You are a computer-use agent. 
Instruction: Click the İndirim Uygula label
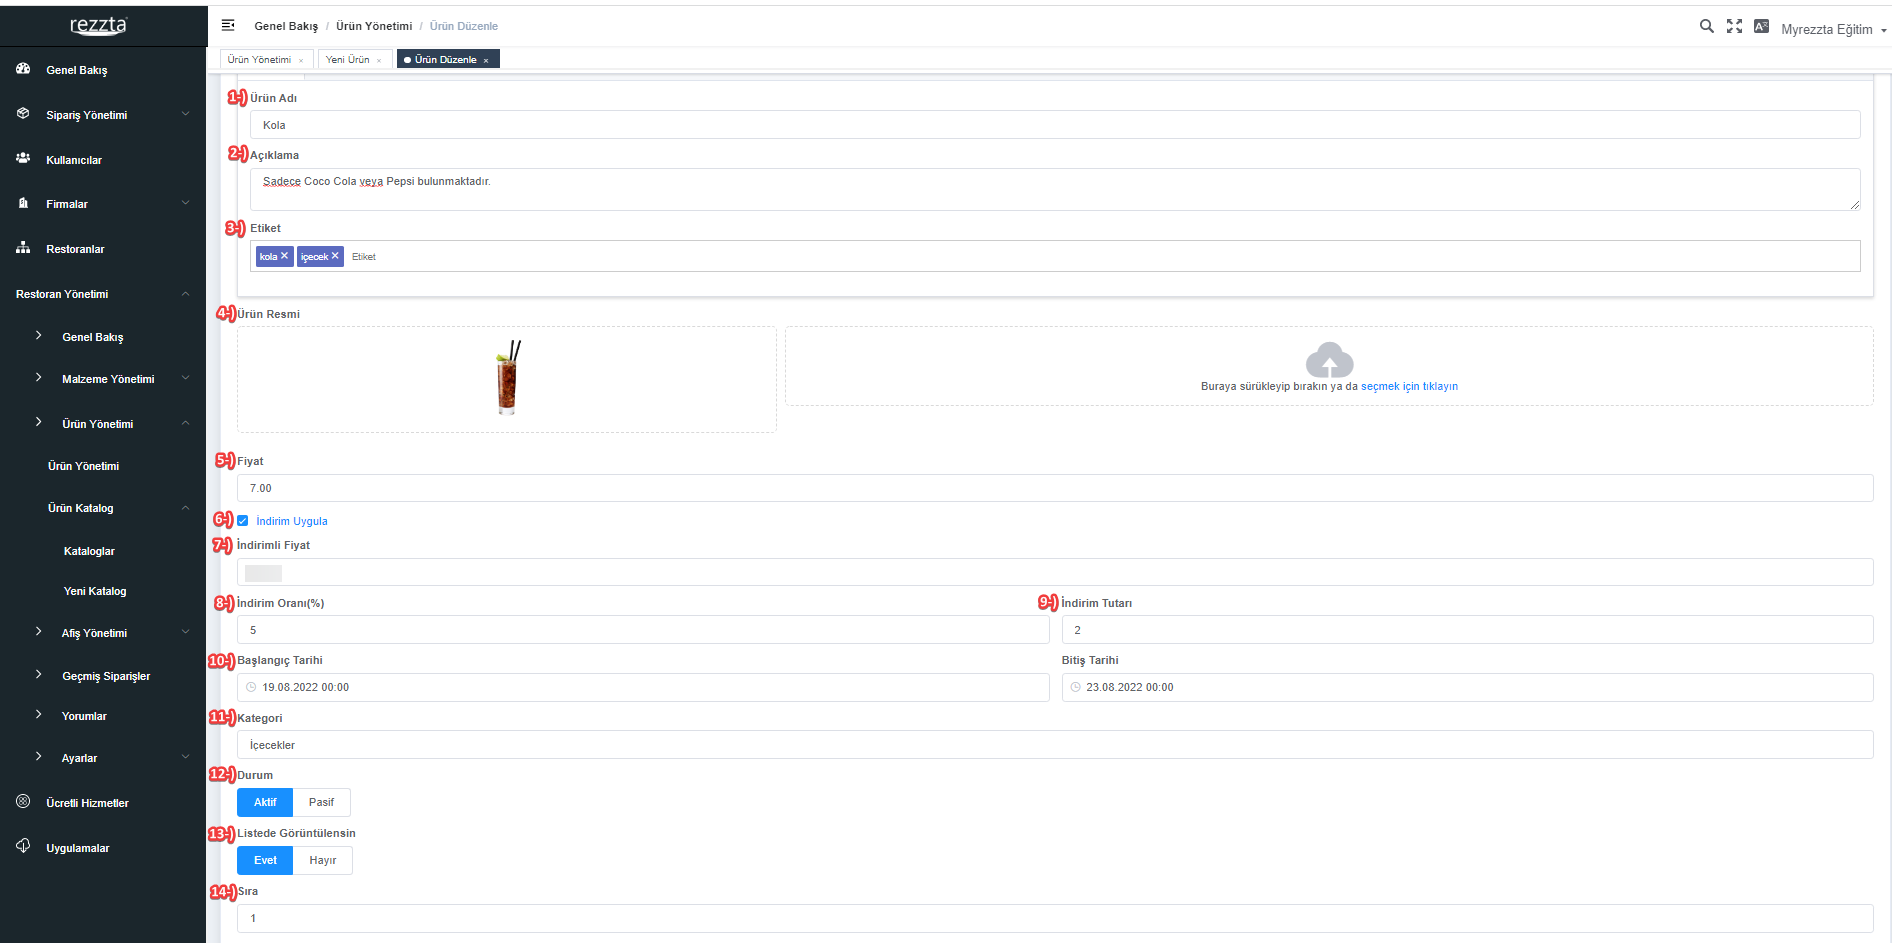pyautogui.click(x=292, y=521)
